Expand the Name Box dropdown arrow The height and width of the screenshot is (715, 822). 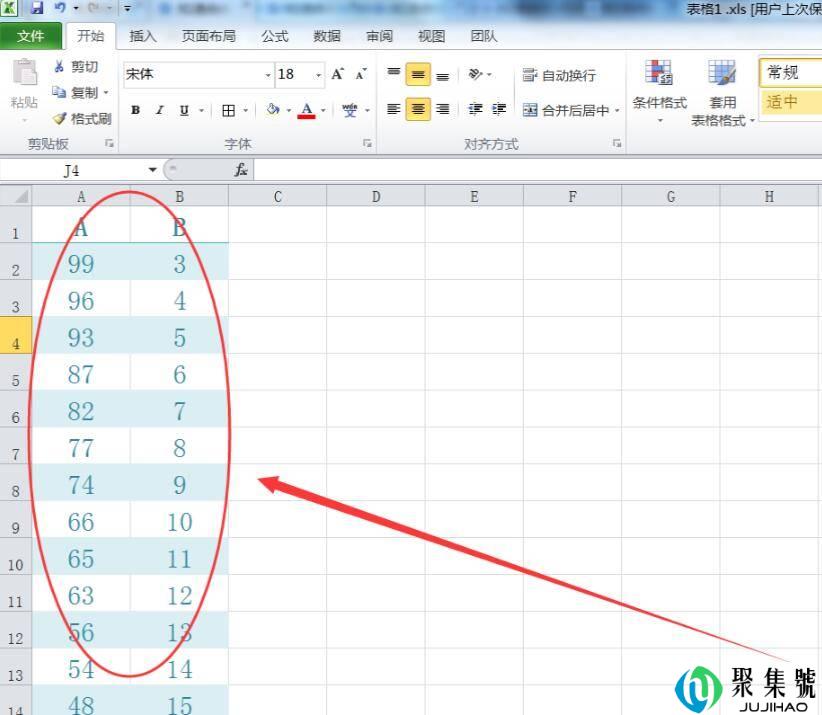tap(153, 170)
